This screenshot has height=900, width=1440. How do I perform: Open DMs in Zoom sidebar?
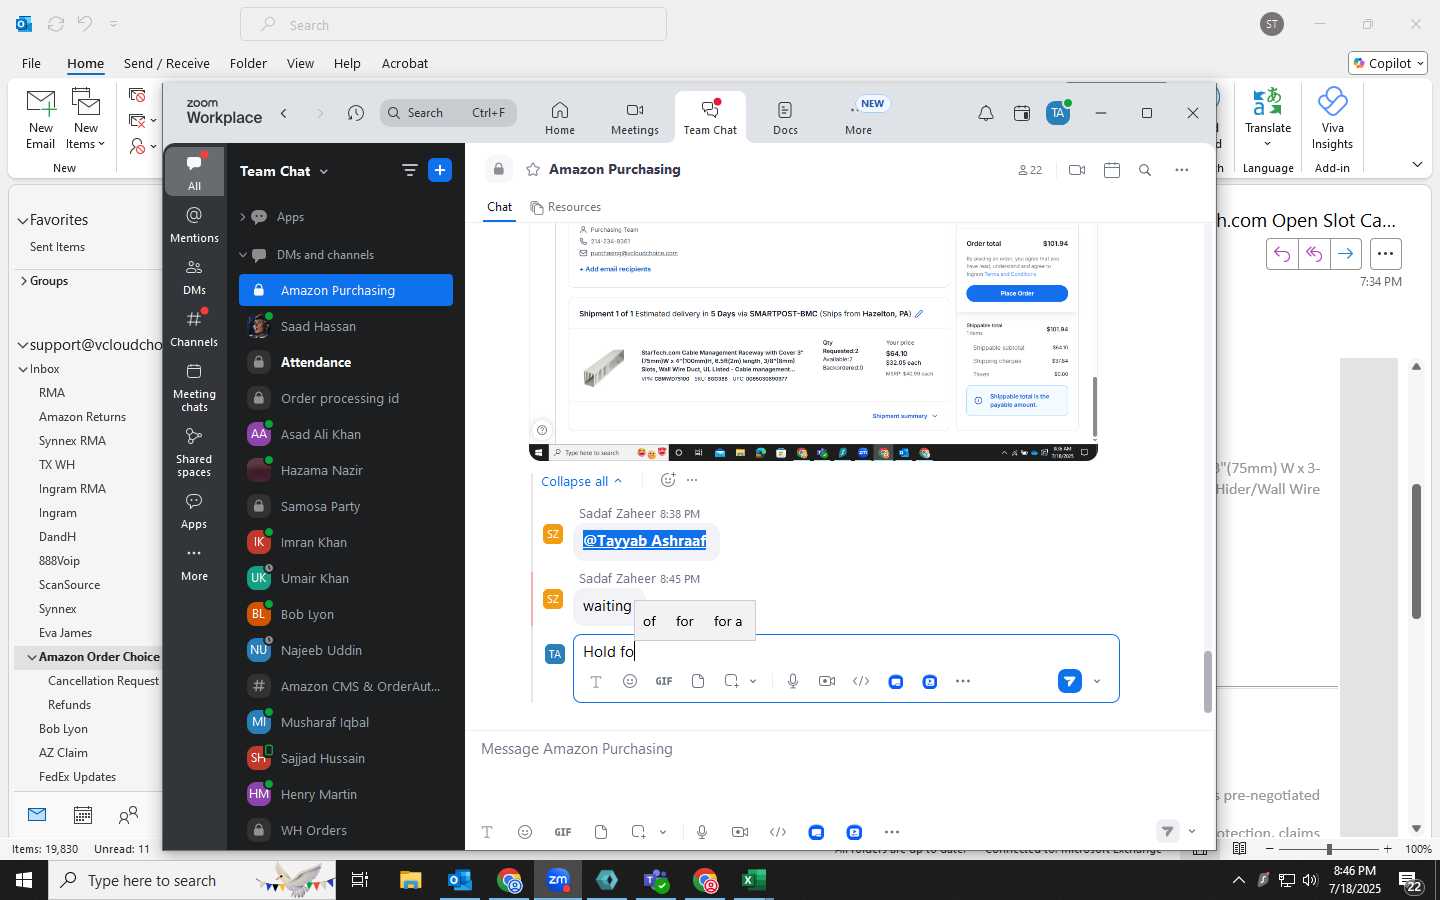pyautogui.click(x=194, y=277)
